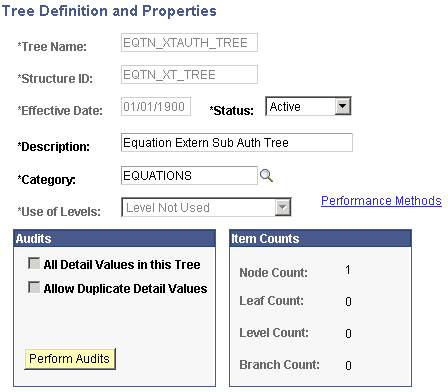This screenshot has width=448, height=392.
Task: Select the Tree Name field EQTN_XTAUTH_TREE
Action: (189, 43)
